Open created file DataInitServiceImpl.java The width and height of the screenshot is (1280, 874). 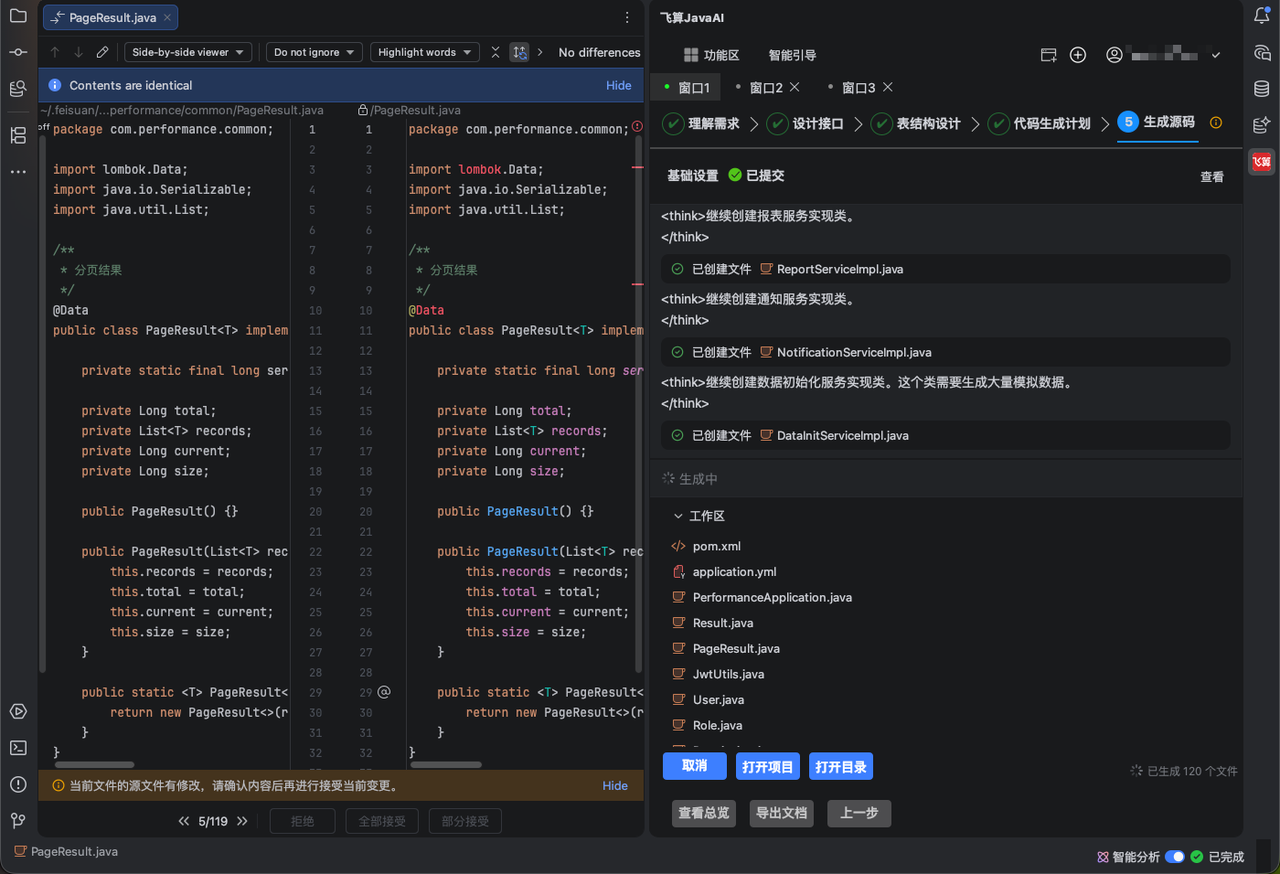pyautogui.click(x=843, y=435)
